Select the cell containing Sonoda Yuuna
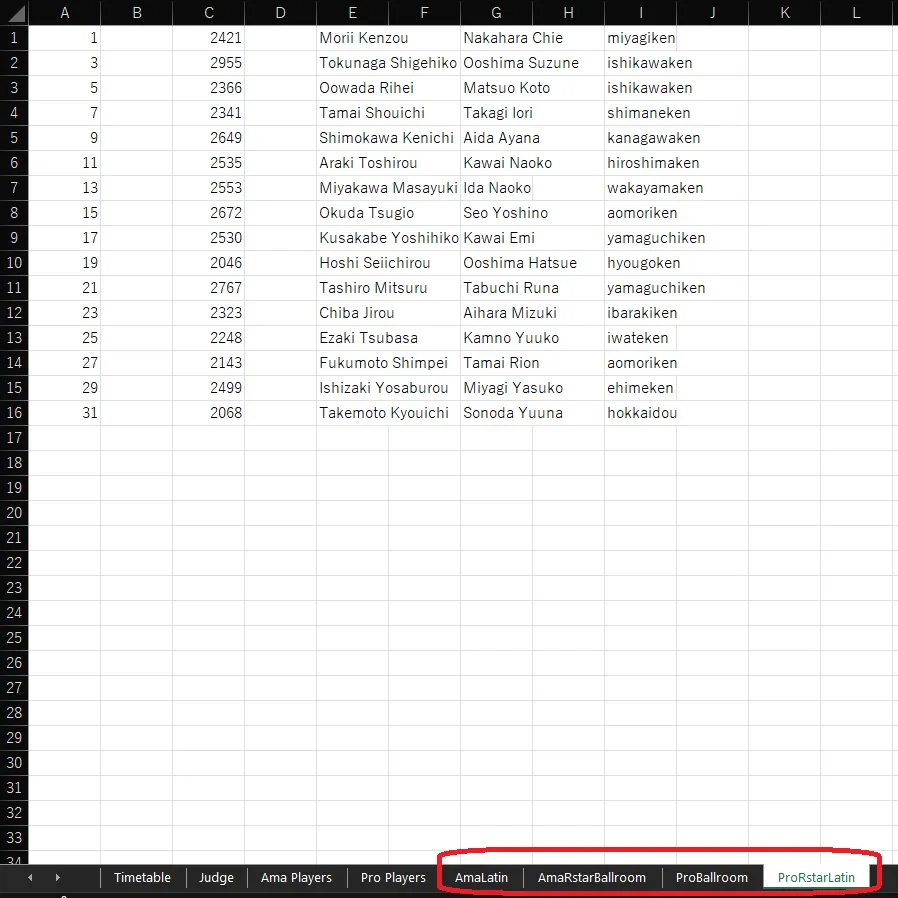898x898 pixels. (x=512, y=413)
